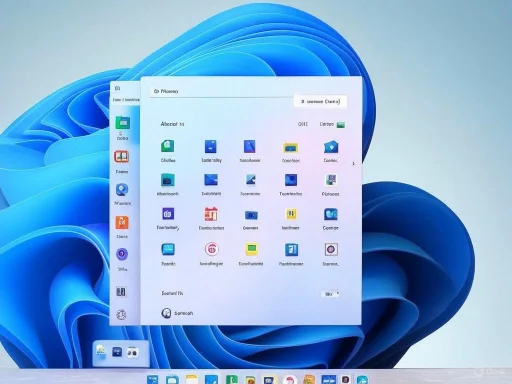Launch dark blue square app with round shadow
This screenshot has width=512, height=384.
point(291,180)
